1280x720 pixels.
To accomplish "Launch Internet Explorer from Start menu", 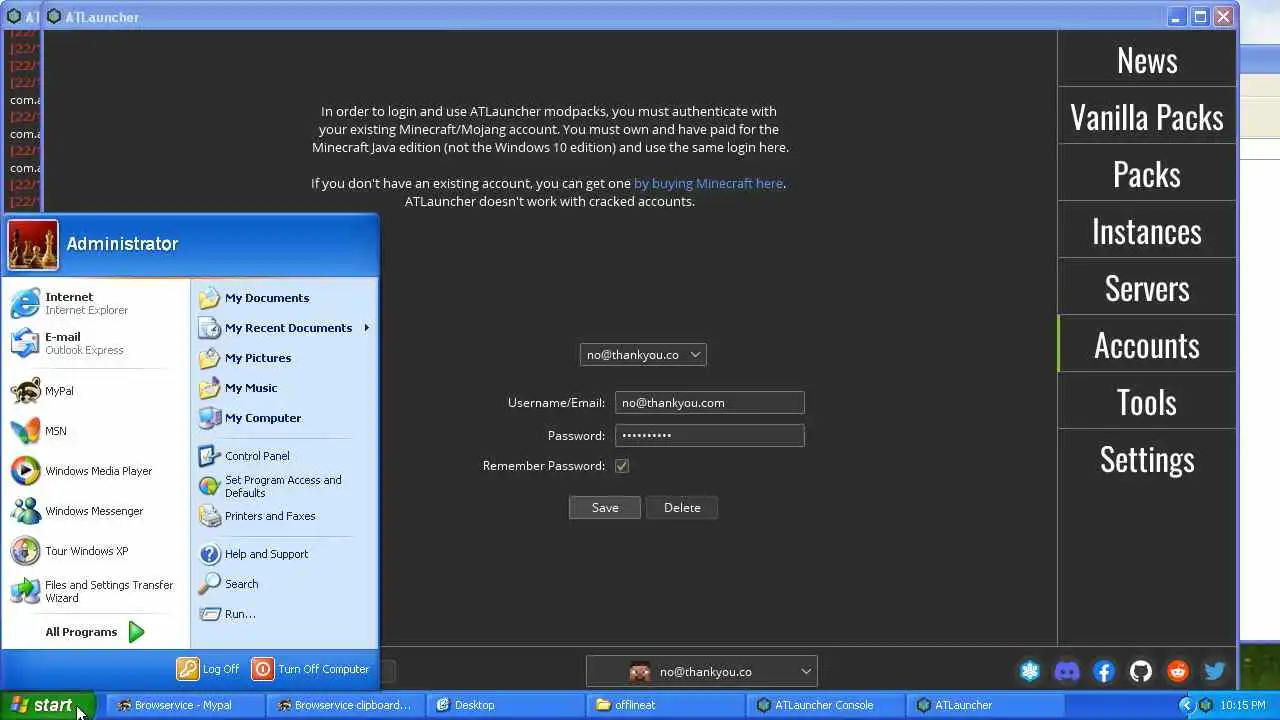I will 96,303.
